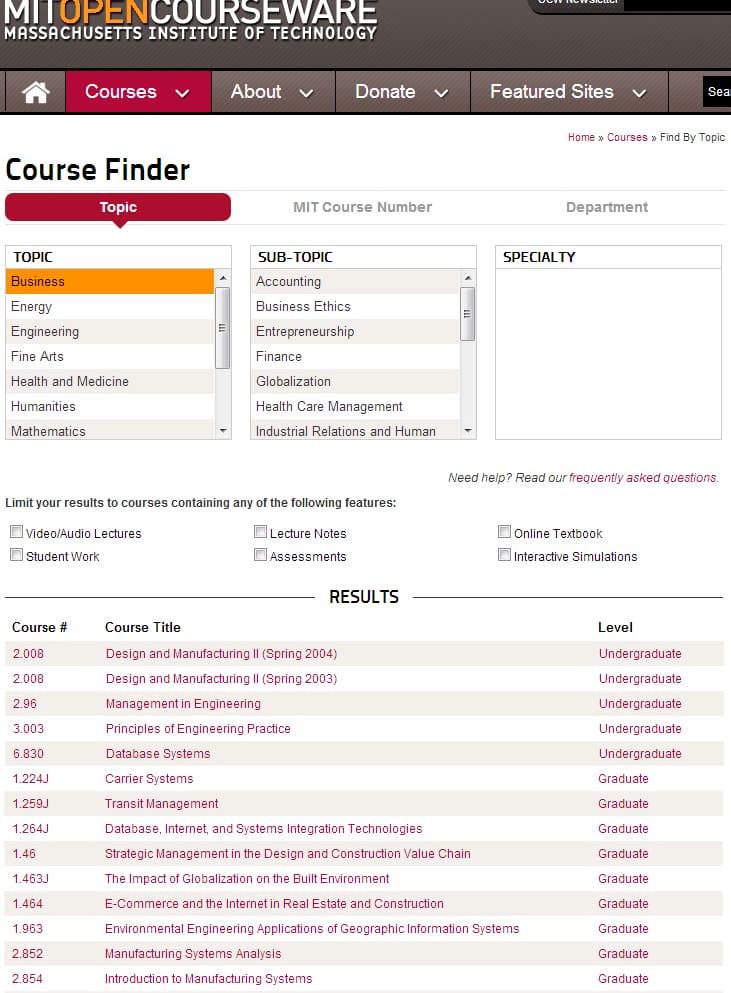Click the Sub-Topic list scrollbar thumb

click(x=467, y=314)
